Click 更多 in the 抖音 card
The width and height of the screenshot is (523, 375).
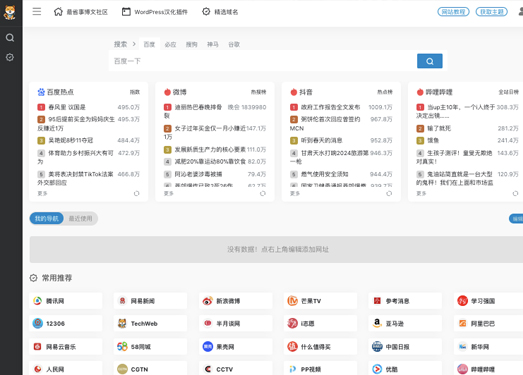coord(295,194)
